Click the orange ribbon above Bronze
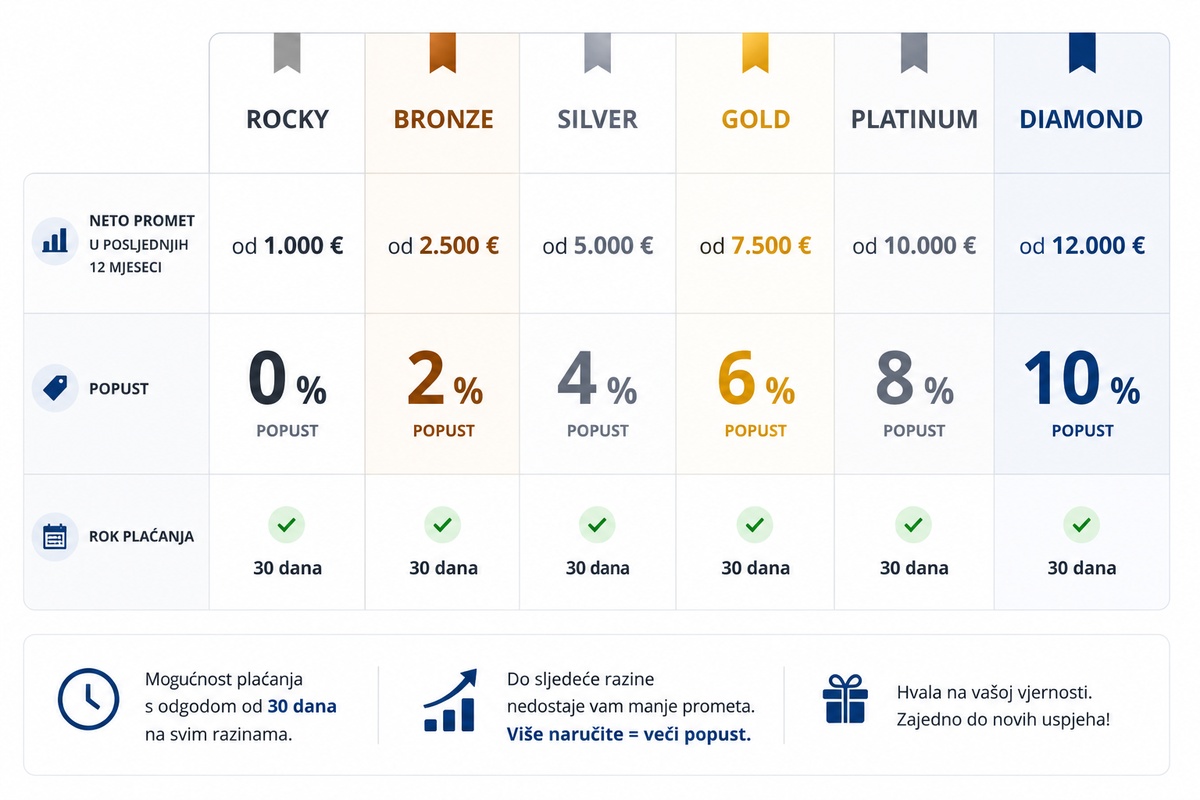 click(x=443, y=53)
